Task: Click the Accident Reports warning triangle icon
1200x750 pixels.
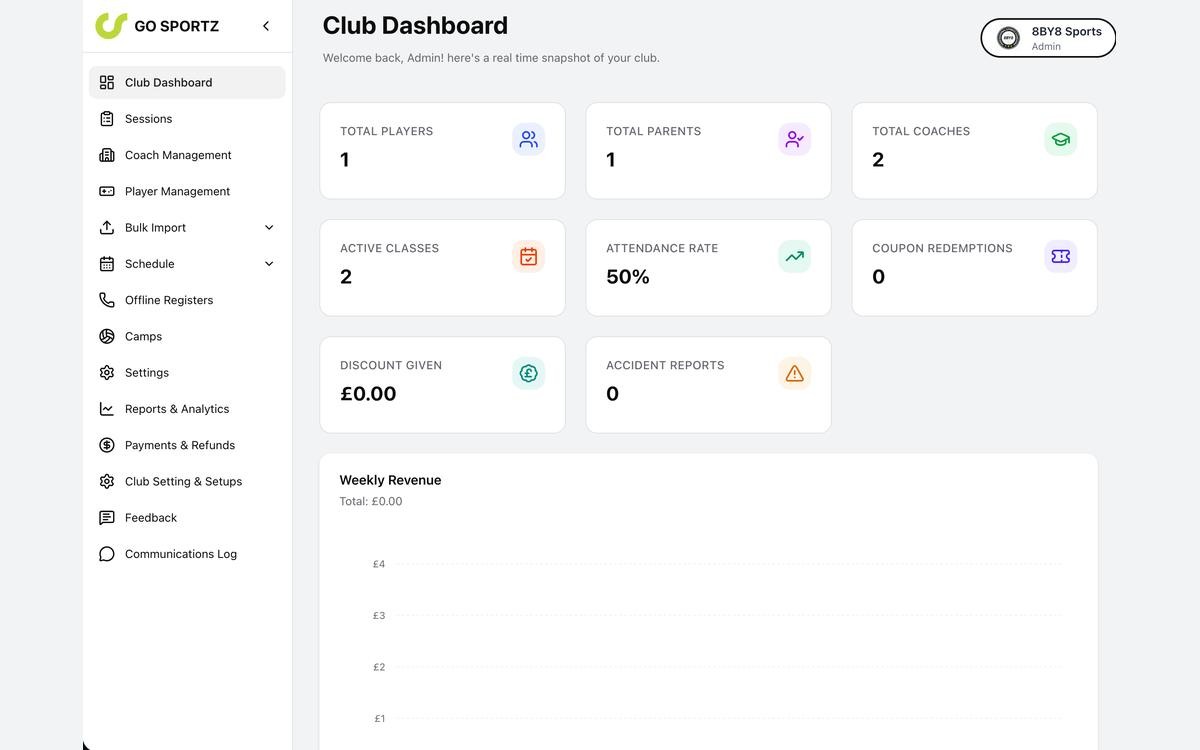Action: click(794, 373)
